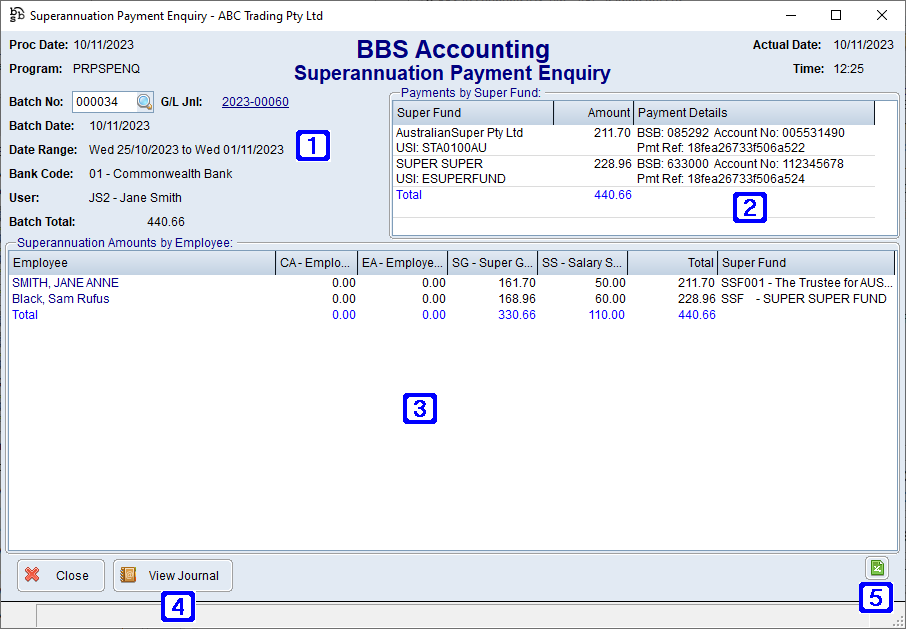Click the blue Total link under employee amounts
This screenshot has height=629, width=906.
[24, 314]
